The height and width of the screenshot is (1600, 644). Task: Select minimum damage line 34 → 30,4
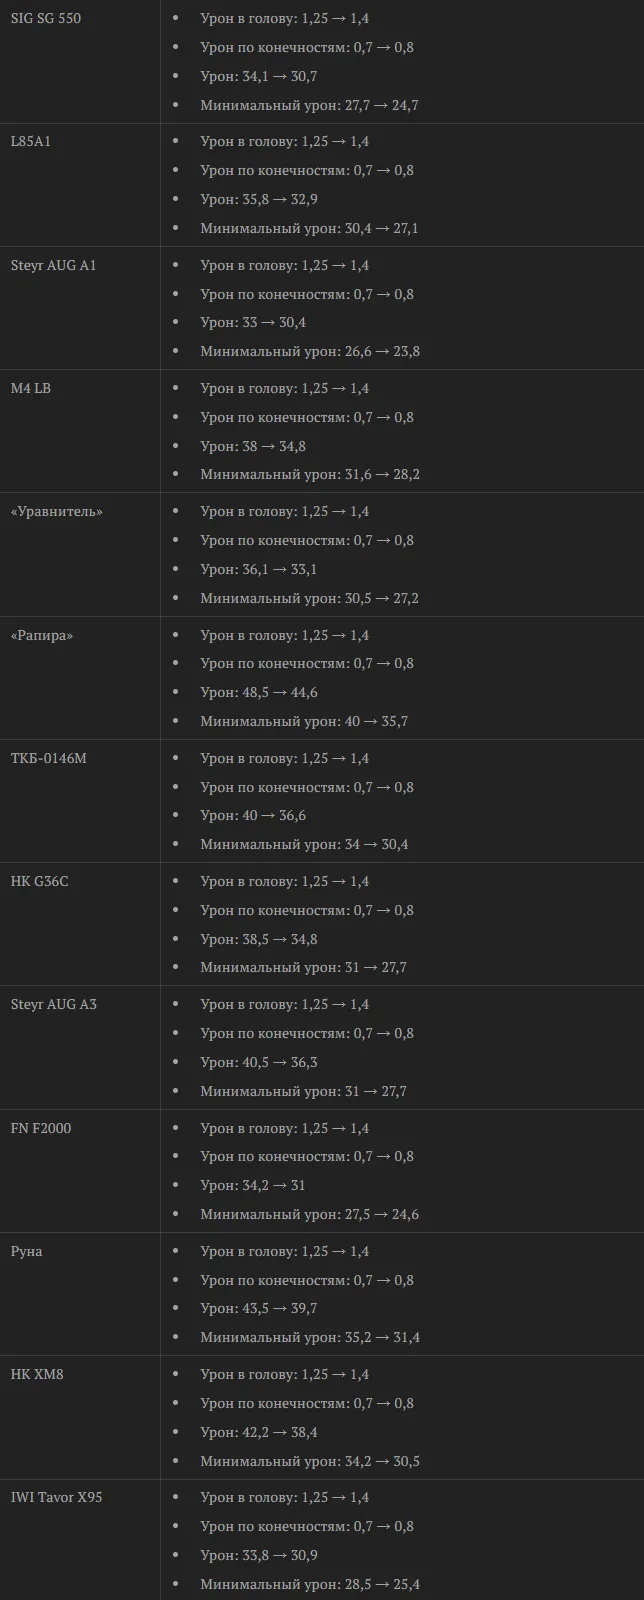[x=304, y=844]
